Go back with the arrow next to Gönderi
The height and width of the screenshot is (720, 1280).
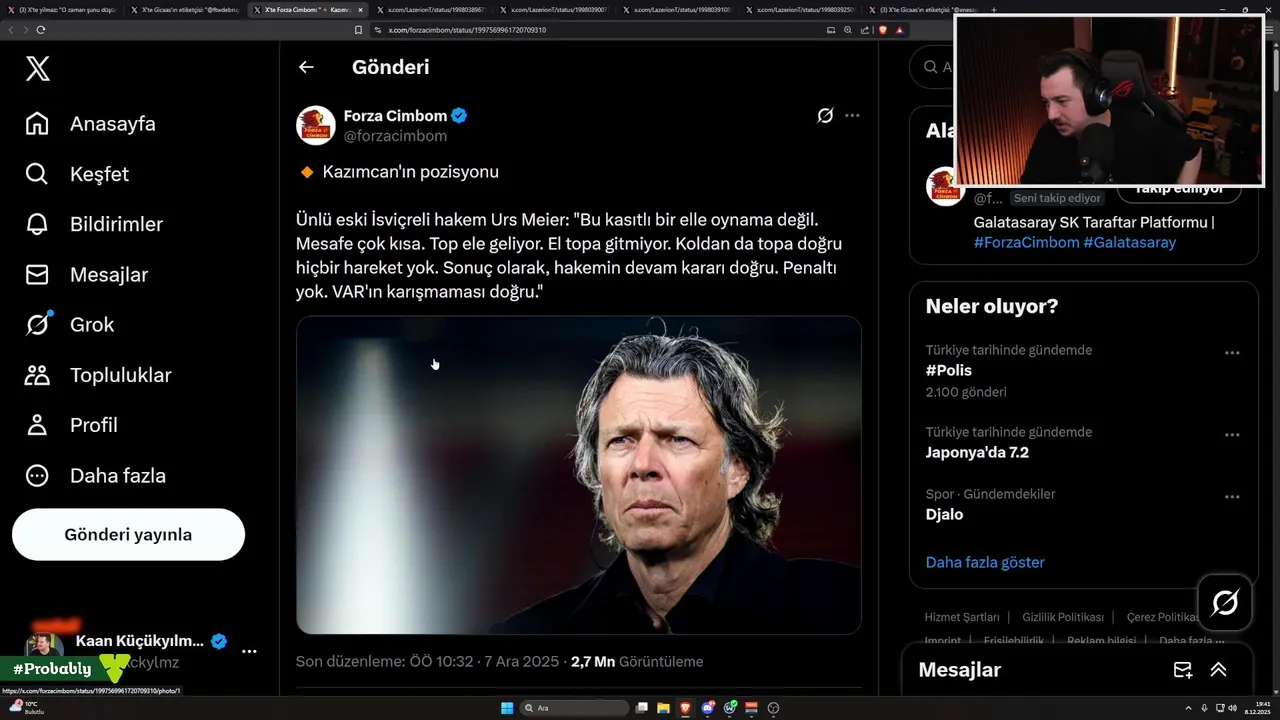coord(306,67)
